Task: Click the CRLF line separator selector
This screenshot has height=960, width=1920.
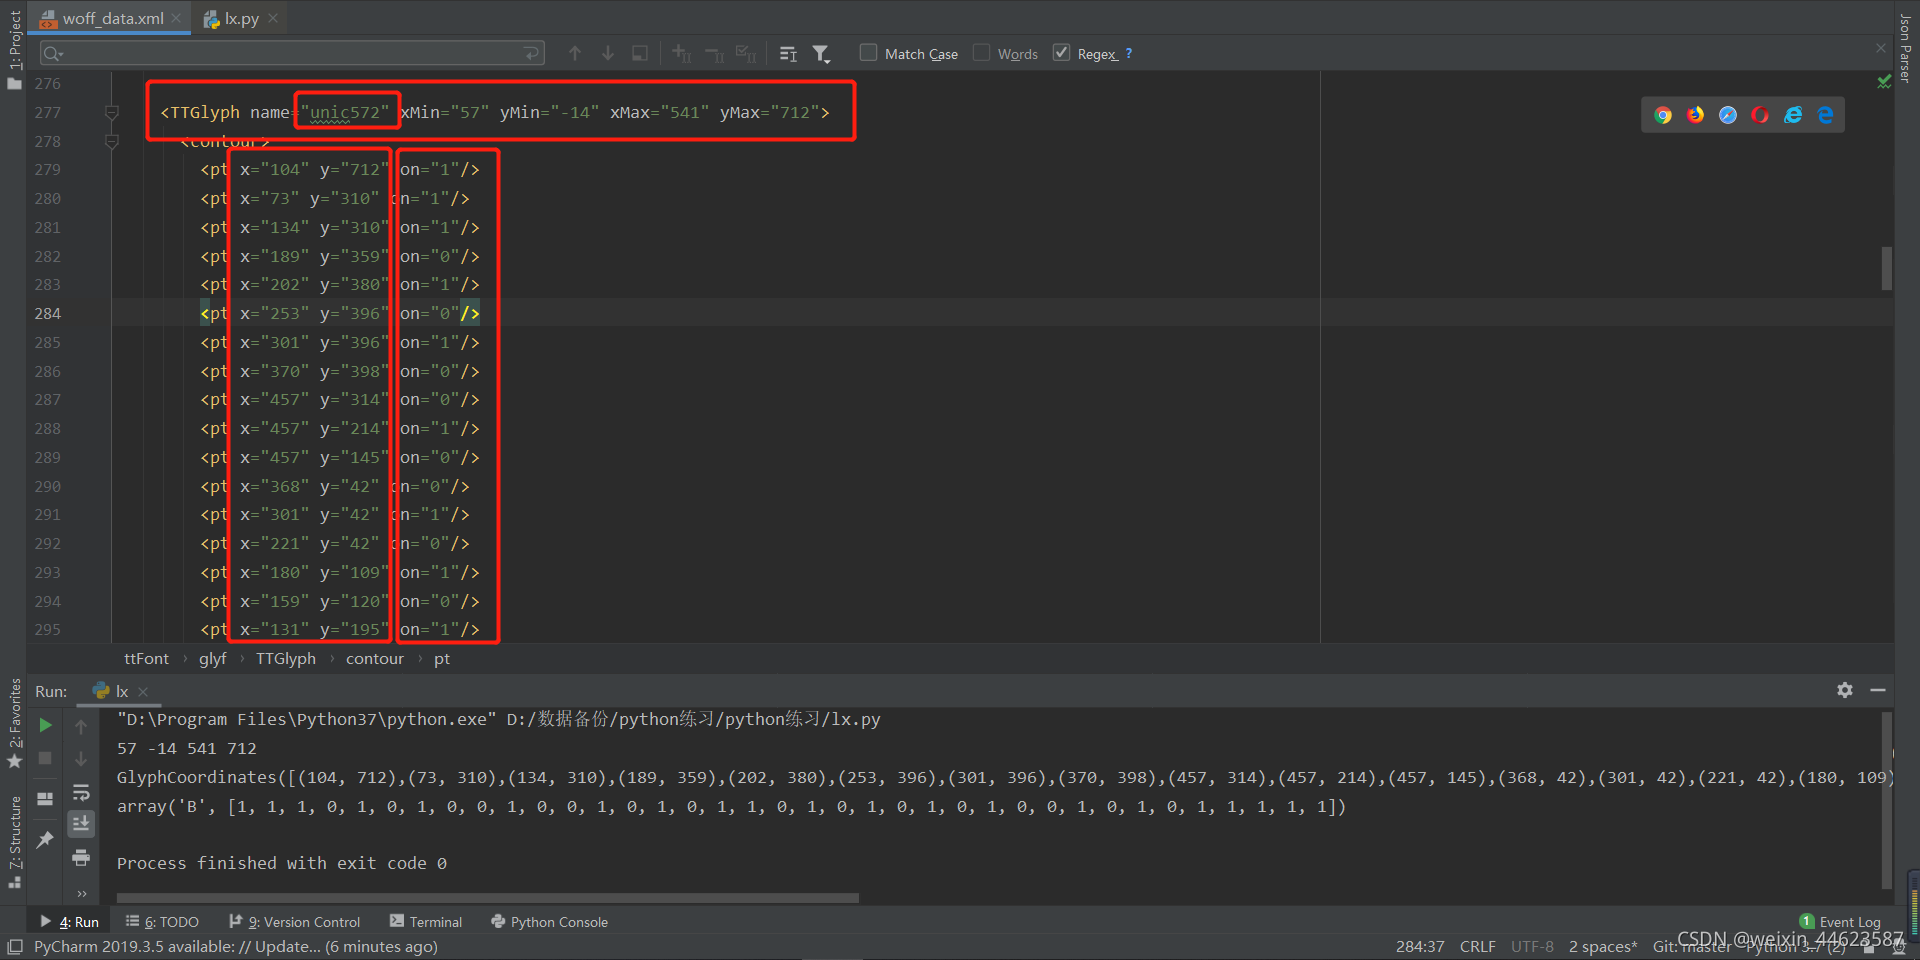Action: 1478,946
